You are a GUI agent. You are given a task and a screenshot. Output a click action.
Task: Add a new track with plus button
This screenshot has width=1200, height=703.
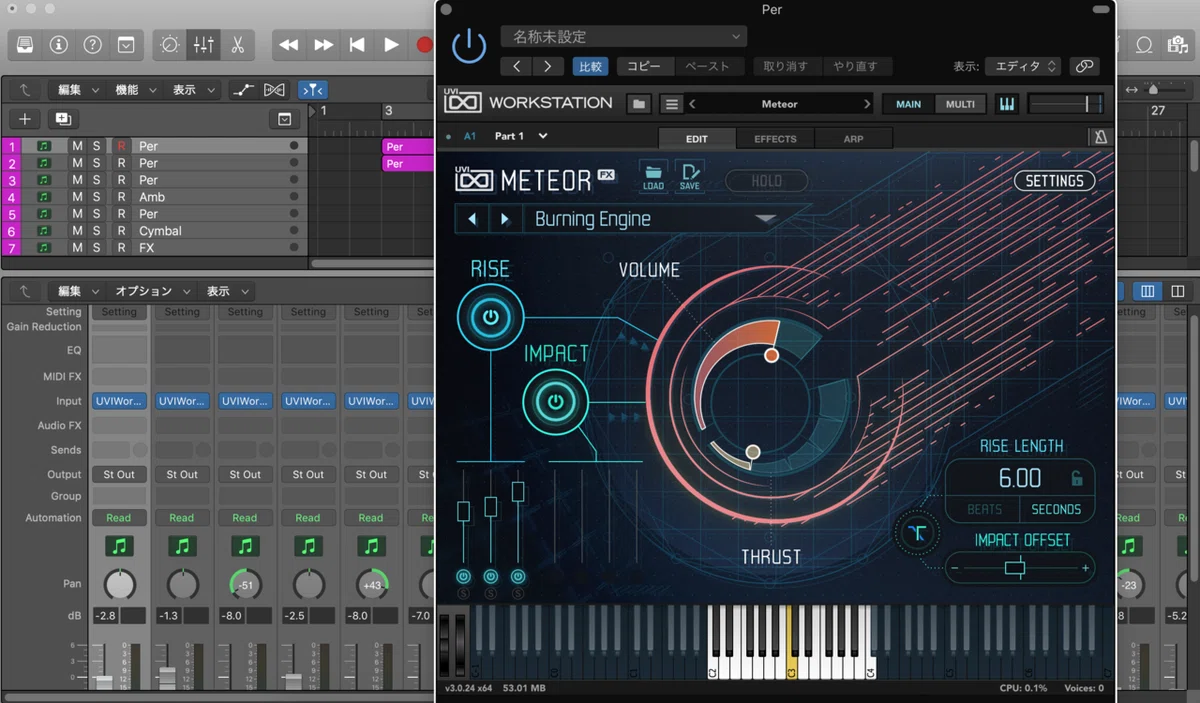pos(25,119)
